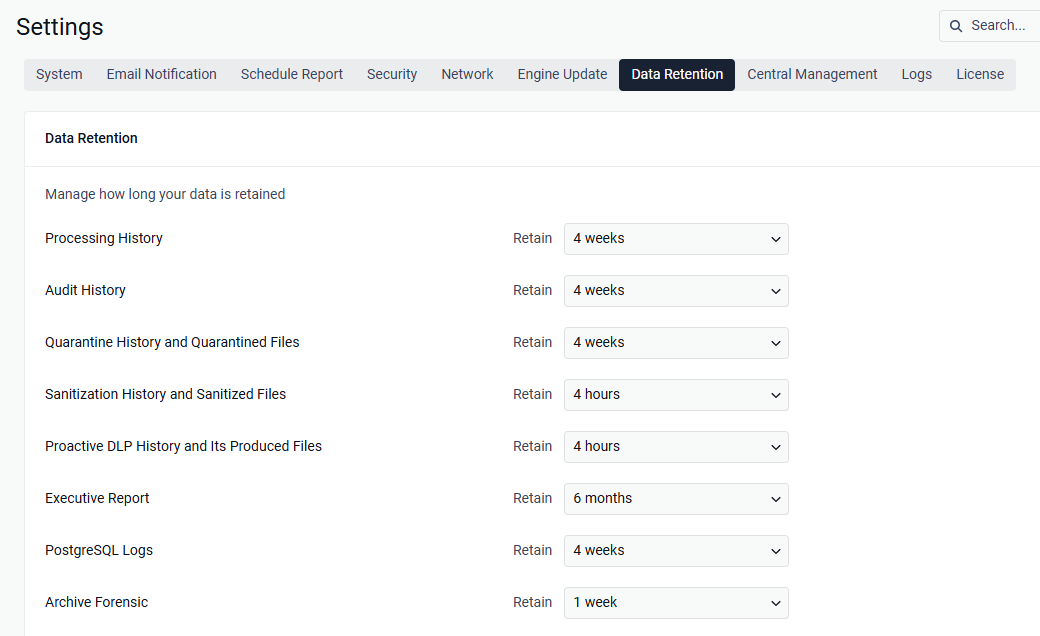Viewport: 1040px width, 636px height.
Task: Click the Audit History label
Action: 85,290
